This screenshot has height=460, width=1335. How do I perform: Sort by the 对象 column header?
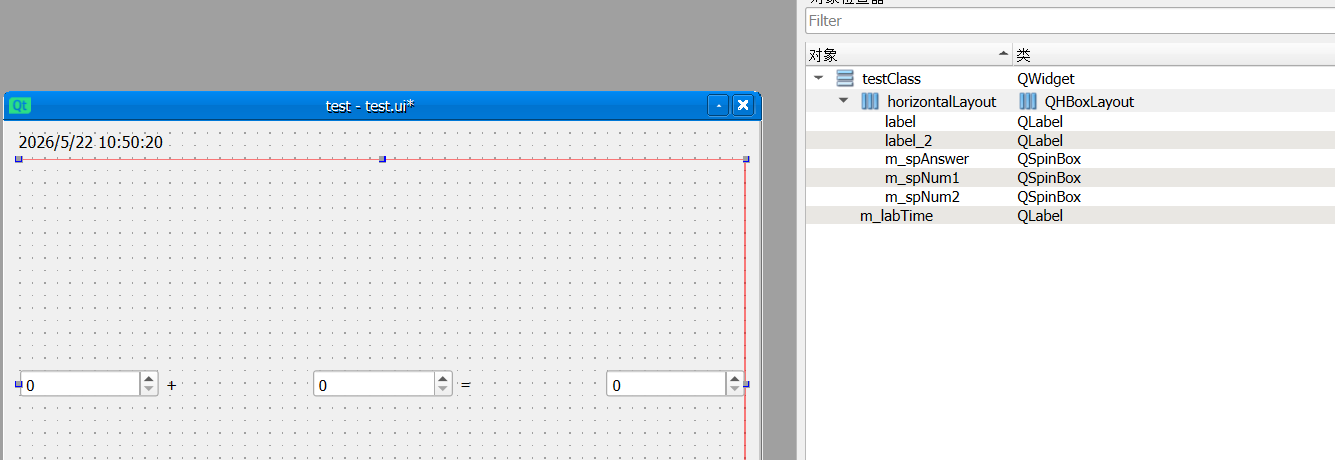(x=908, y=55)
